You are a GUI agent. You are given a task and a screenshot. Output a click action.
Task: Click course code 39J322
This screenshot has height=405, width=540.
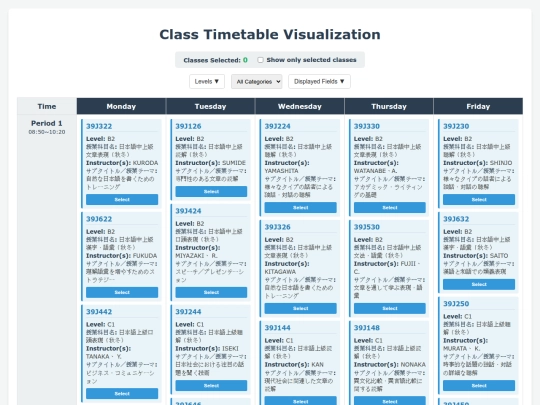coord(99,126)
